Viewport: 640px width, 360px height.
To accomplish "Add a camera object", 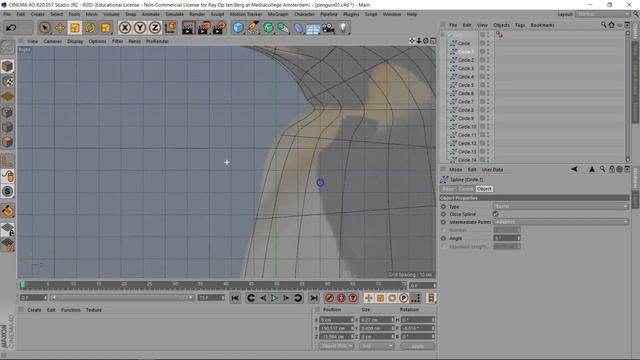I will [x=328, y=28].
